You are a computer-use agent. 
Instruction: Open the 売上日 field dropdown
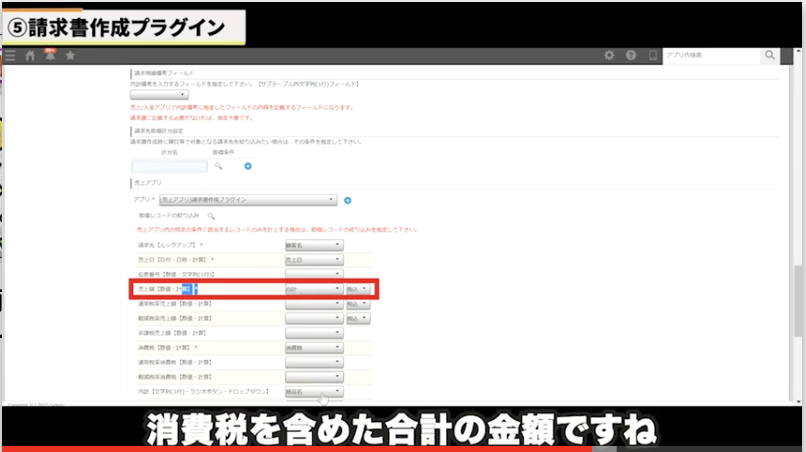click(313, 259)
